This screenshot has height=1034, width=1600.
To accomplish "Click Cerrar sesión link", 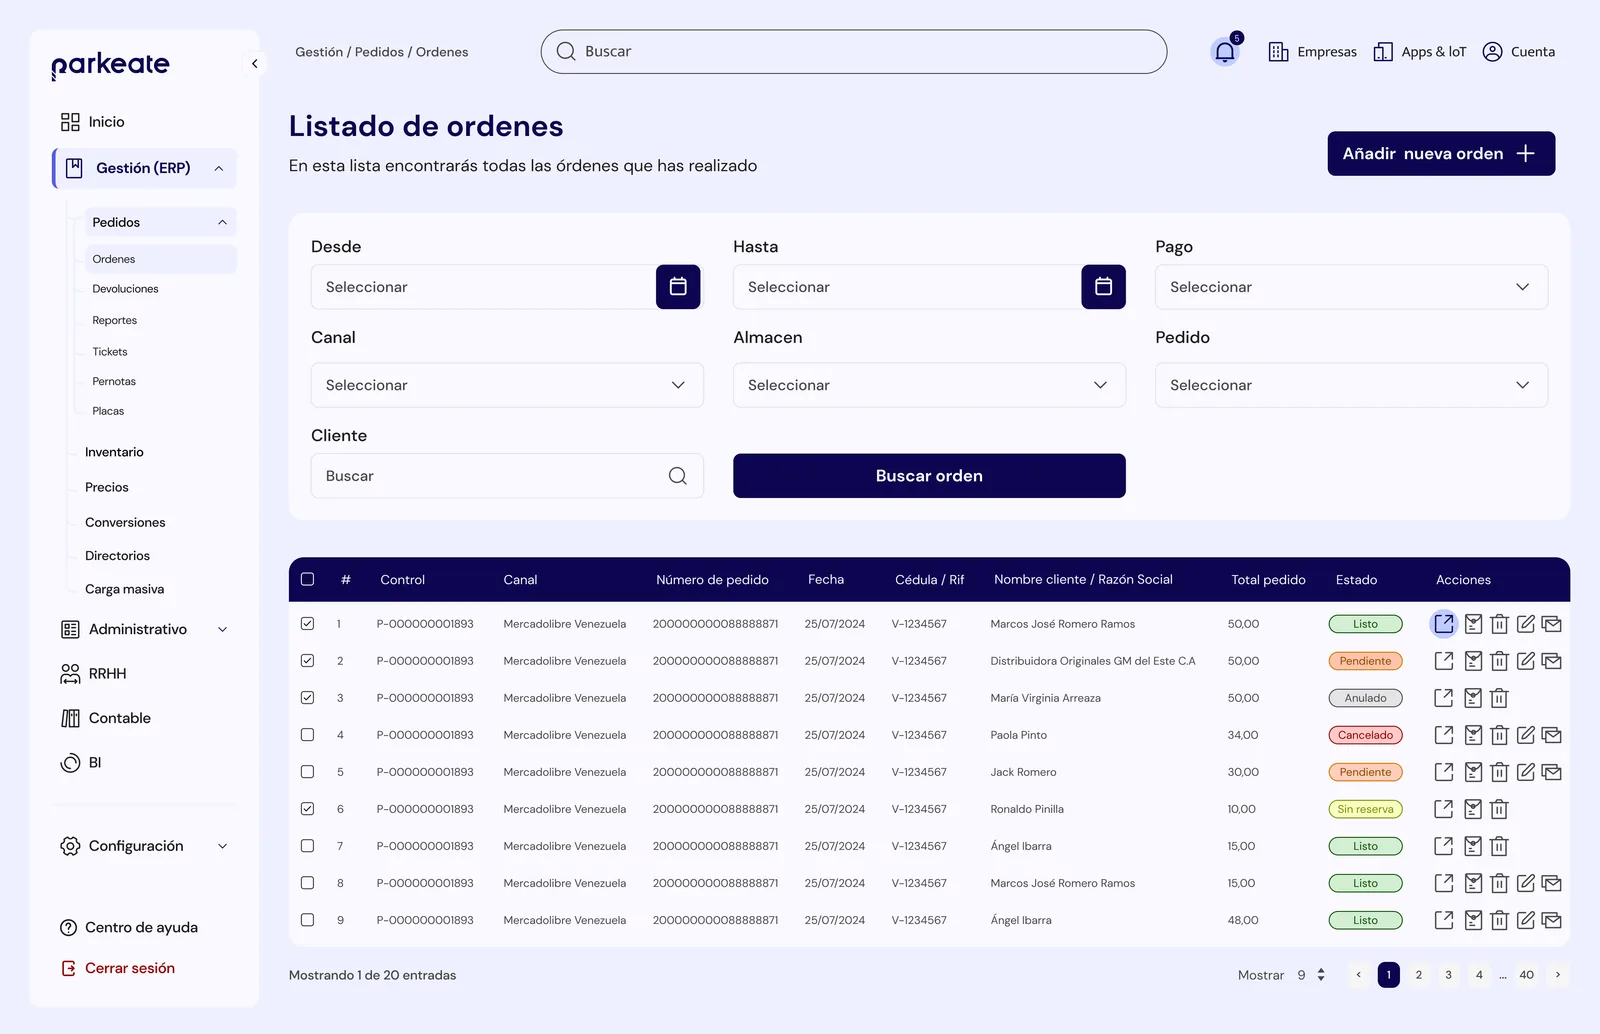I will click(x=118, y=968).
